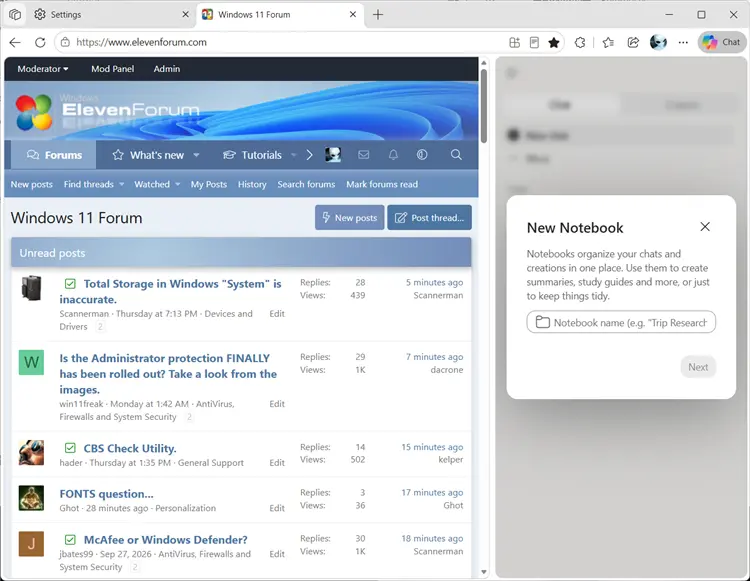Image resolution: width=750 pixels, height=581 pixels.
Task: Edit the FONTS question thread
Action: [276, 508]
